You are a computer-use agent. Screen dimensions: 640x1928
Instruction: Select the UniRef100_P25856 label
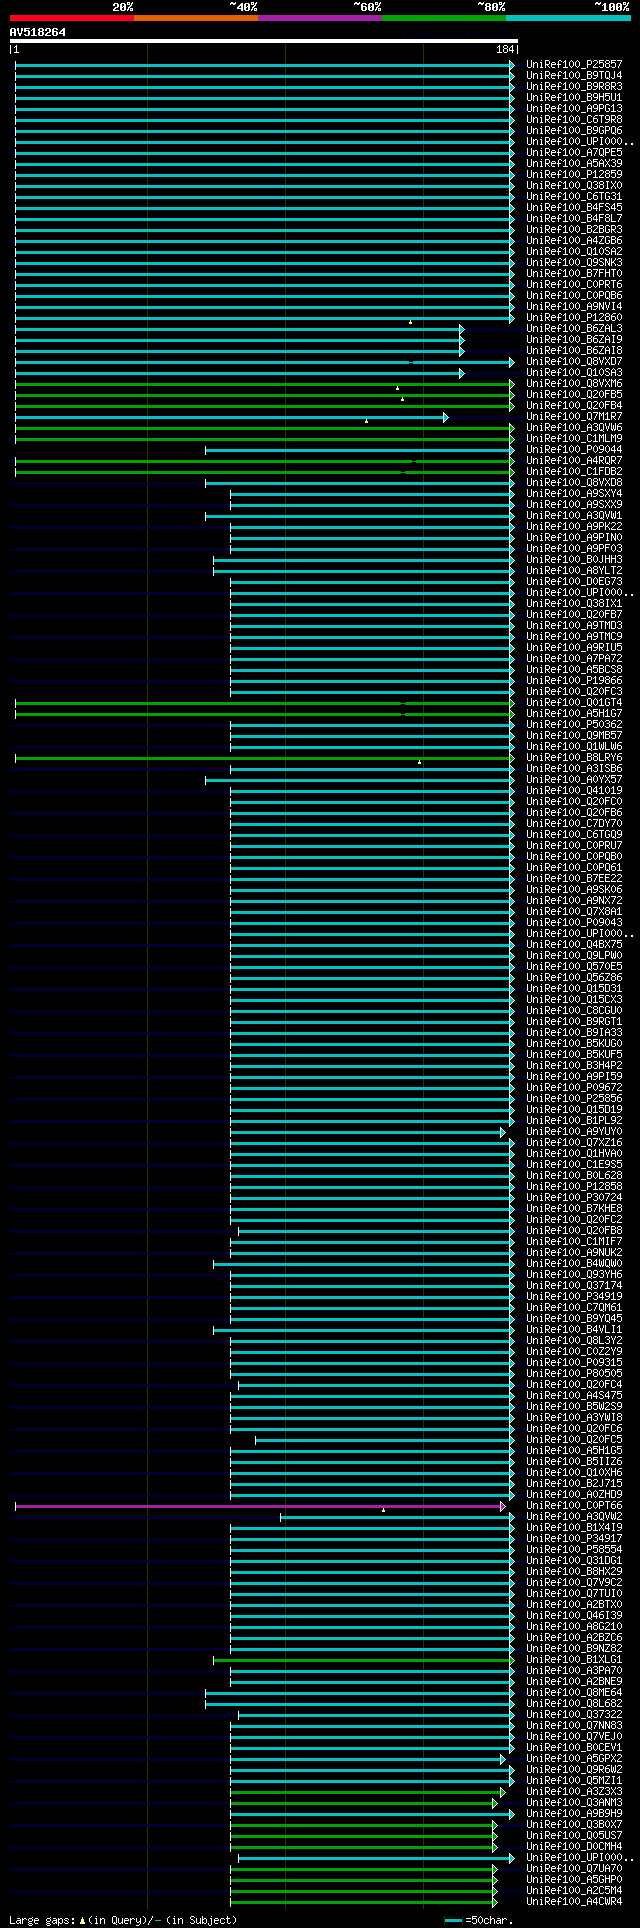pos(574,1099)
